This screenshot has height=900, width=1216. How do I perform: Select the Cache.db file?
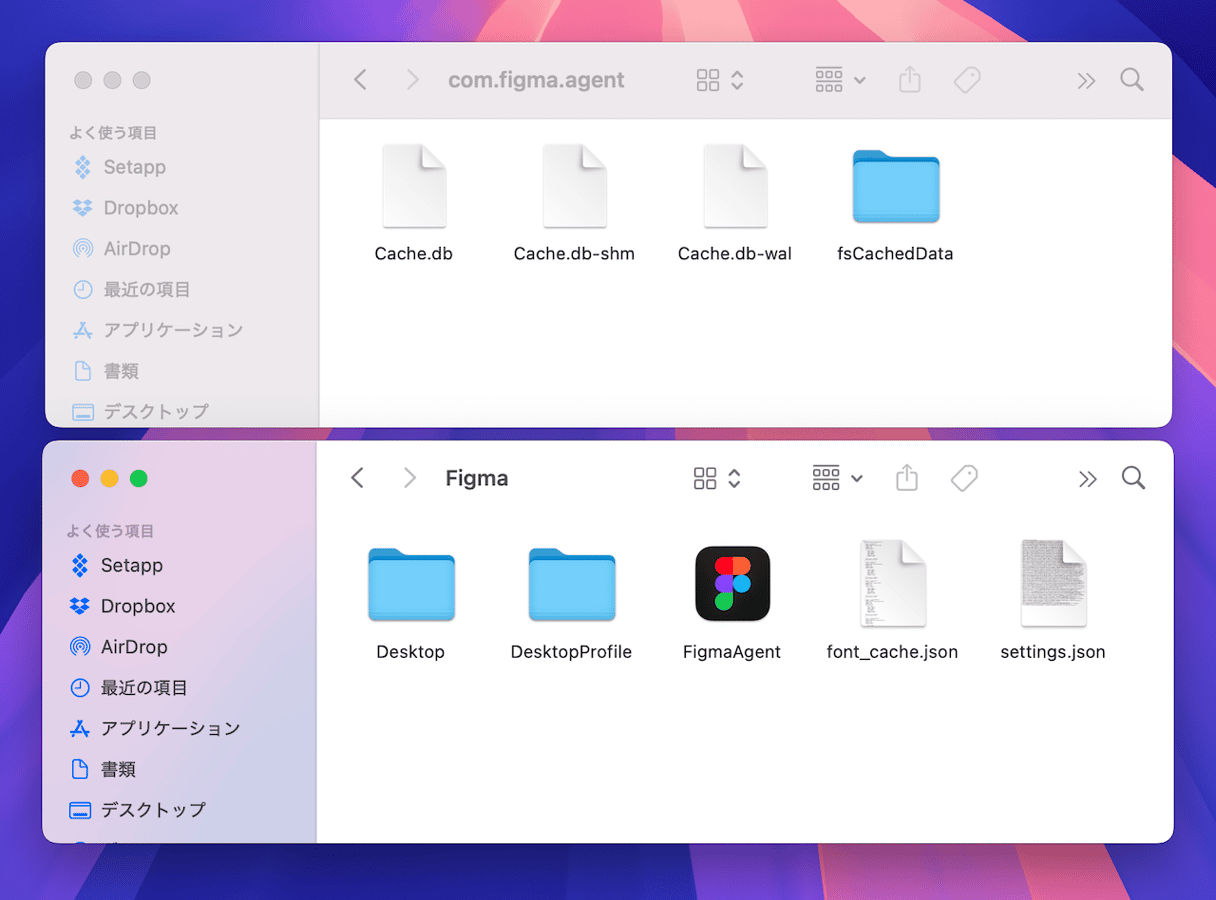(414, 187)
